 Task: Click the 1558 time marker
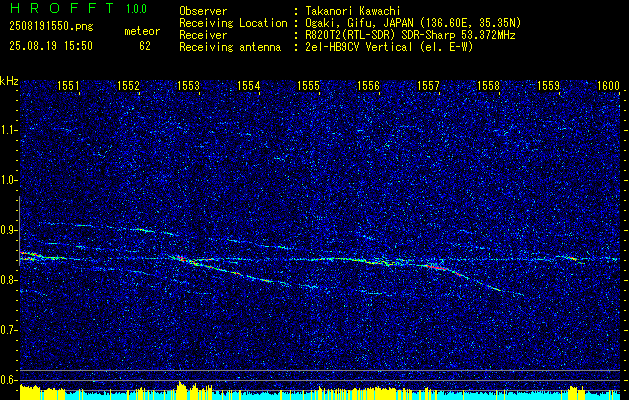pos(489,85)
